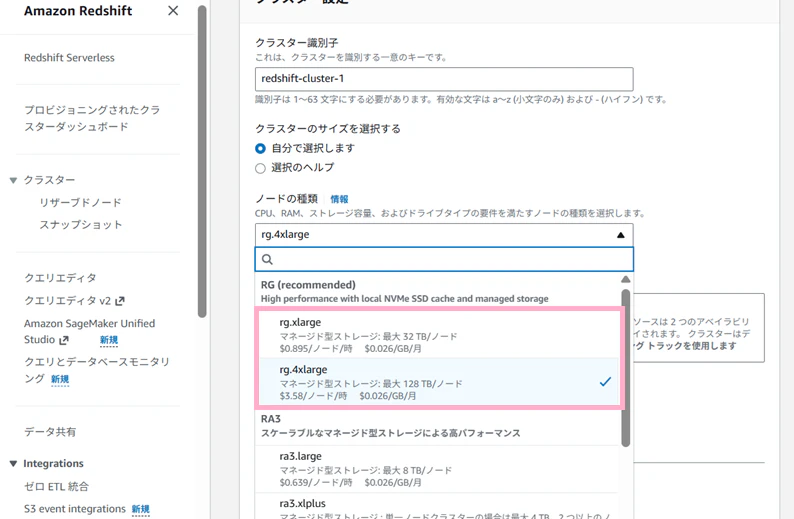The width and height of the screenshot is (794, 519).
Task: Collapse the Integrations section triangle
Action: [14, 464]
